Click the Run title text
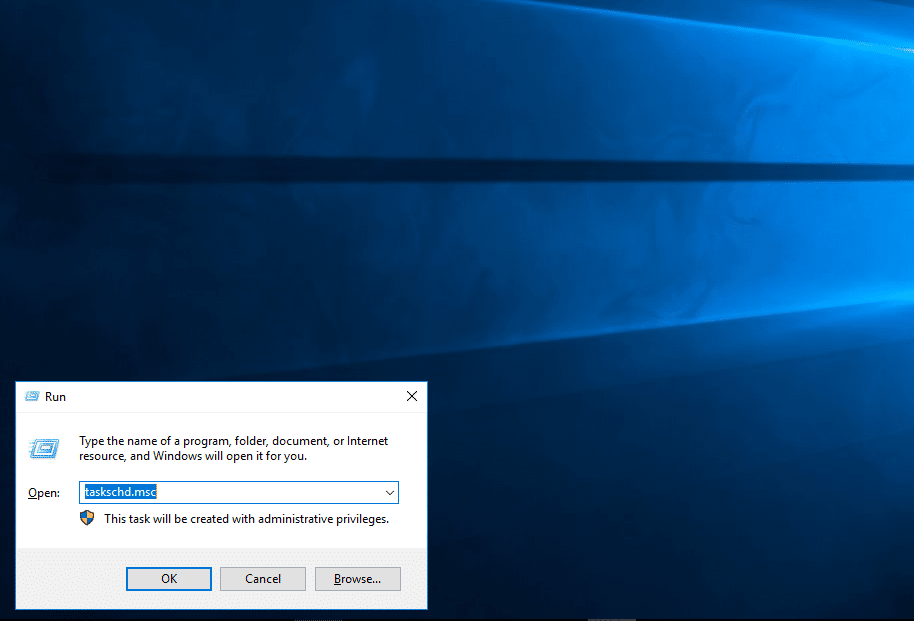This screenshot has width=914, height=621. [x=55, y=396]
